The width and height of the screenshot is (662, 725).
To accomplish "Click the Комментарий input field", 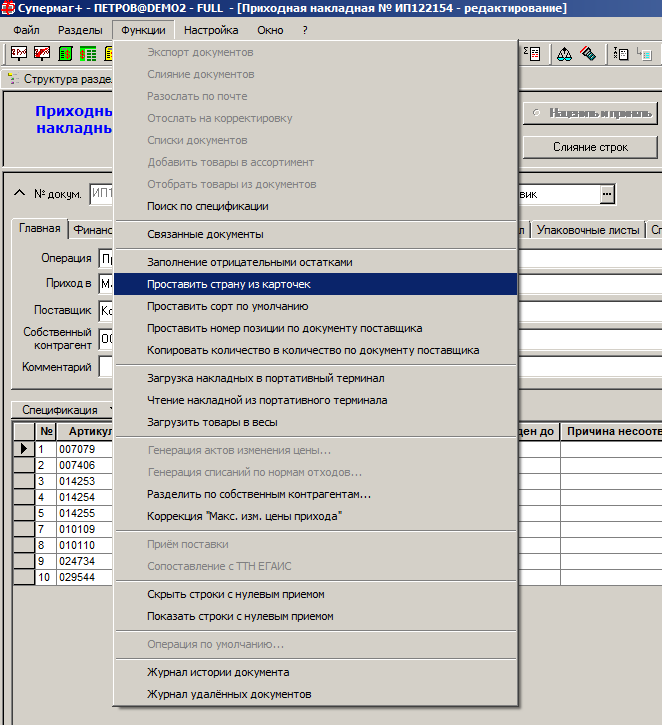I will click(x=106, y=367).
